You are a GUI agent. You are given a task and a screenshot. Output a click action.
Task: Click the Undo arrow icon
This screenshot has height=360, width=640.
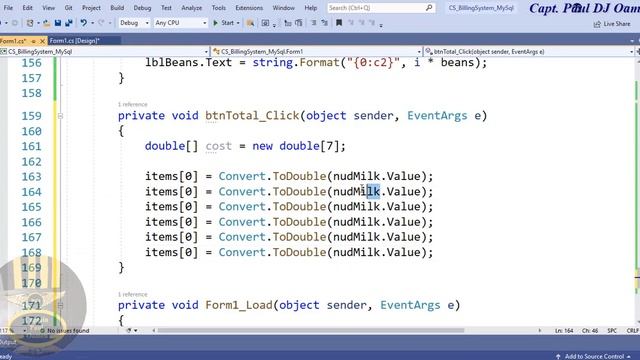click(84, 23)
